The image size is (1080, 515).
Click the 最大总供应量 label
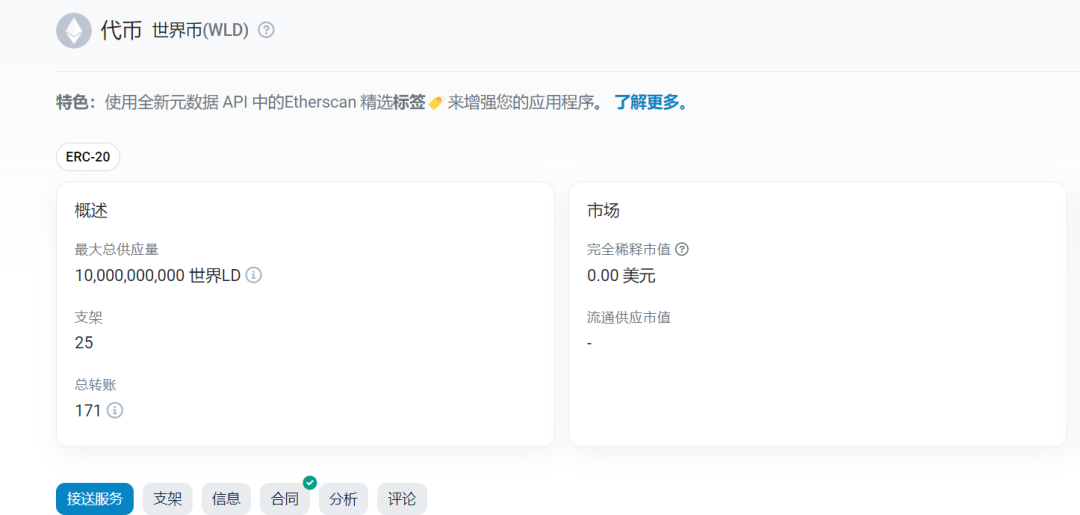[x=117, y=249]
